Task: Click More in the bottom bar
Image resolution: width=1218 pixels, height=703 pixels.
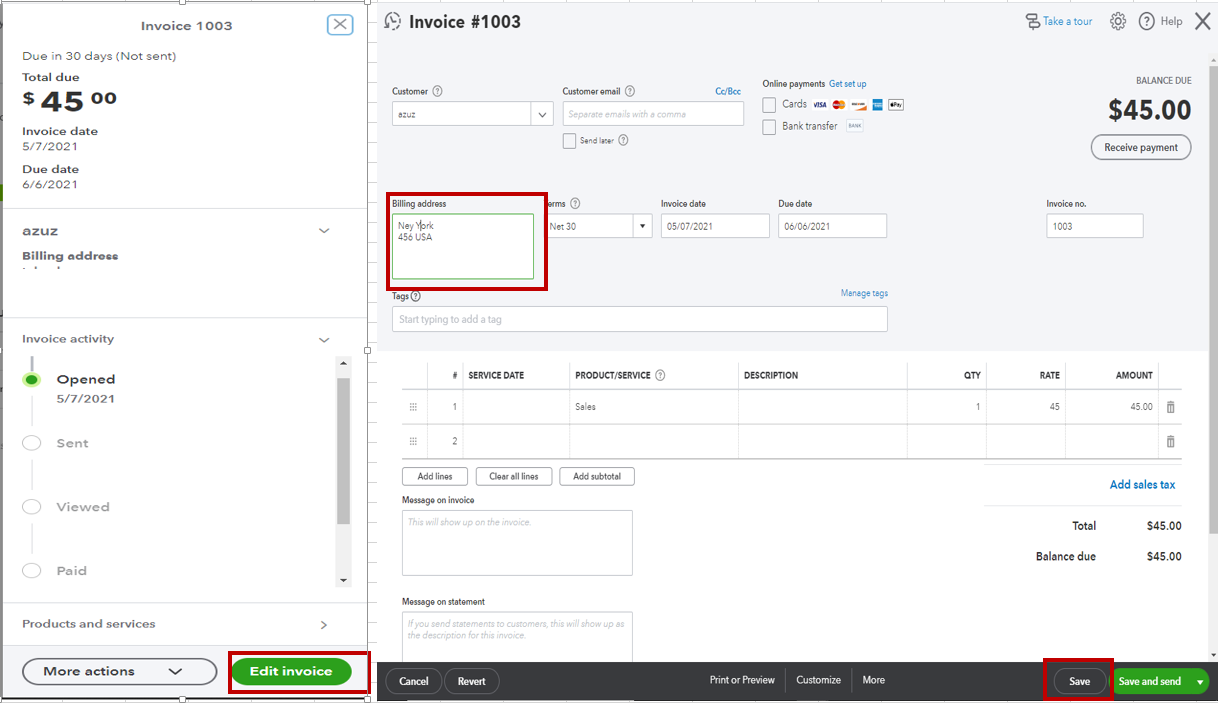Action: point(873,680)
